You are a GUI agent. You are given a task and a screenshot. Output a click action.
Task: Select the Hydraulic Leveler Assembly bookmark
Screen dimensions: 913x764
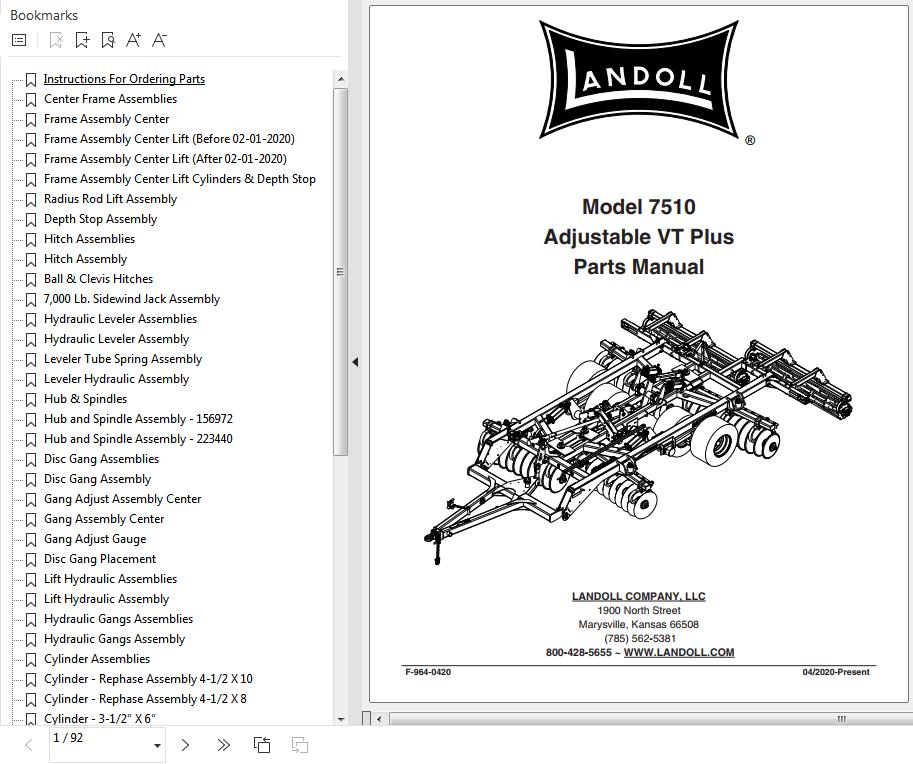point(116,339)
